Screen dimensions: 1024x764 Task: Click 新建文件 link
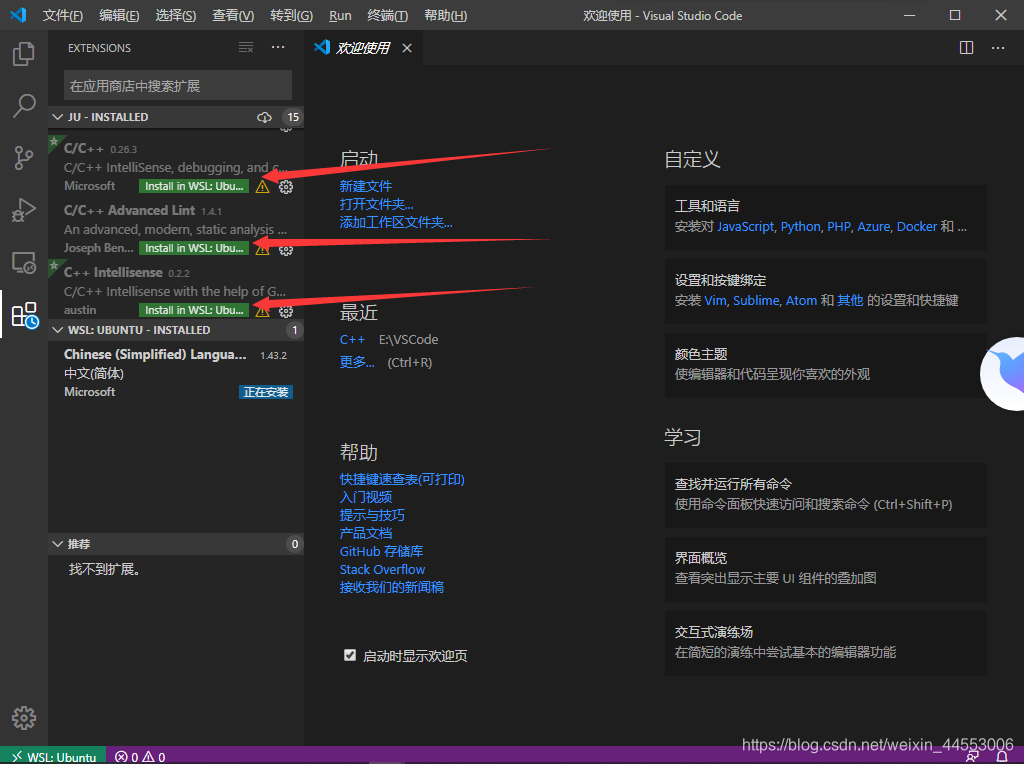(366, 186)
